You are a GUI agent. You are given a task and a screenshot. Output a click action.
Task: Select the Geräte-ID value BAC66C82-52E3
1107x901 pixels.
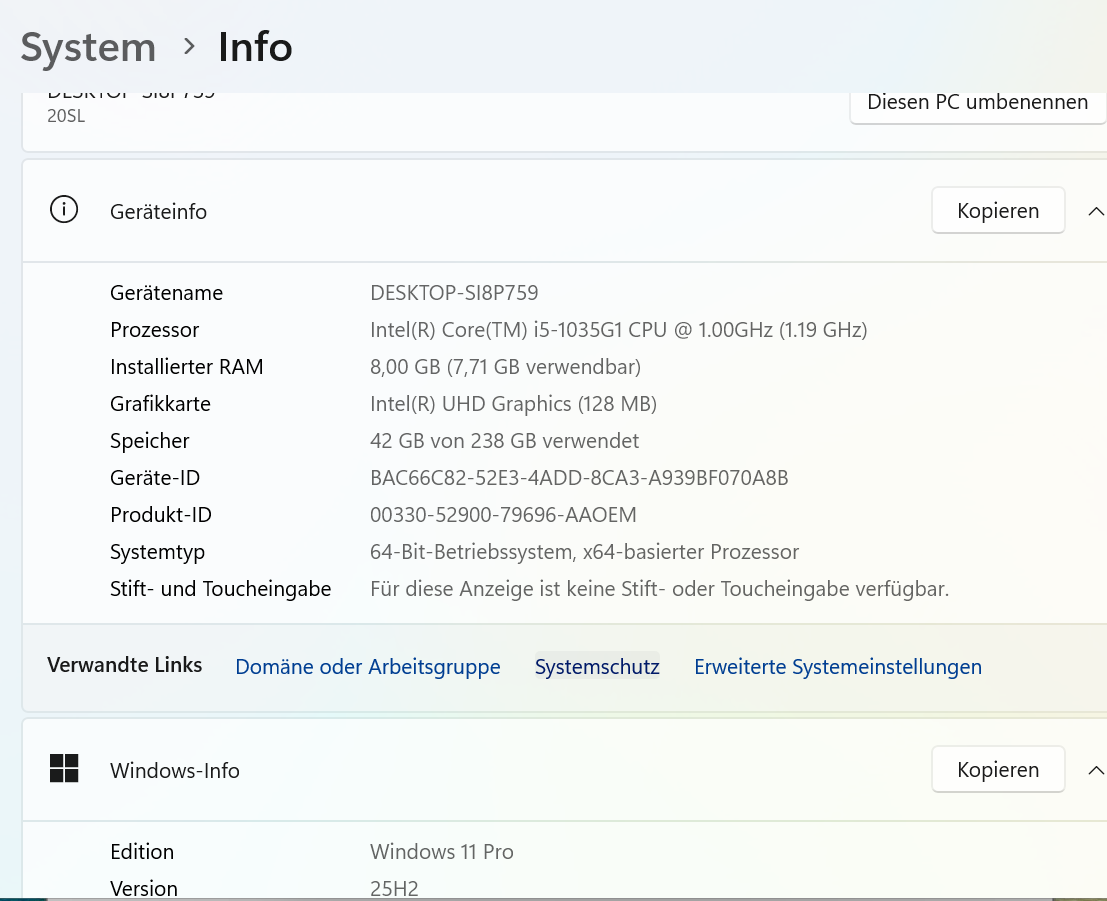click(579, 478)
